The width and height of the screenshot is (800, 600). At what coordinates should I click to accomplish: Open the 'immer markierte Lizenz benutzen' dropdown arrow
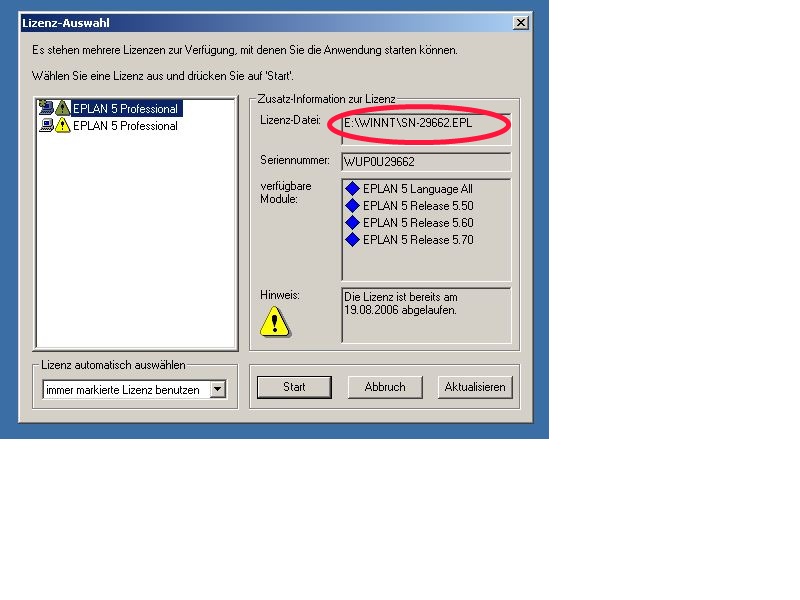pos(217,389)
